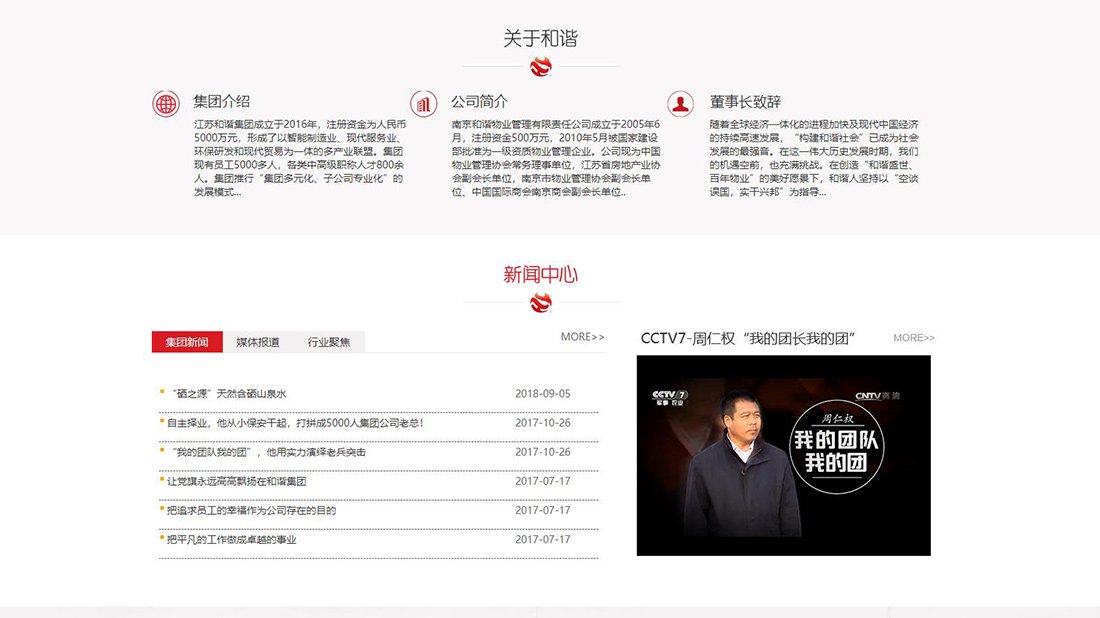Click the red emblem under 关于和谐 heading

[540, 67]
